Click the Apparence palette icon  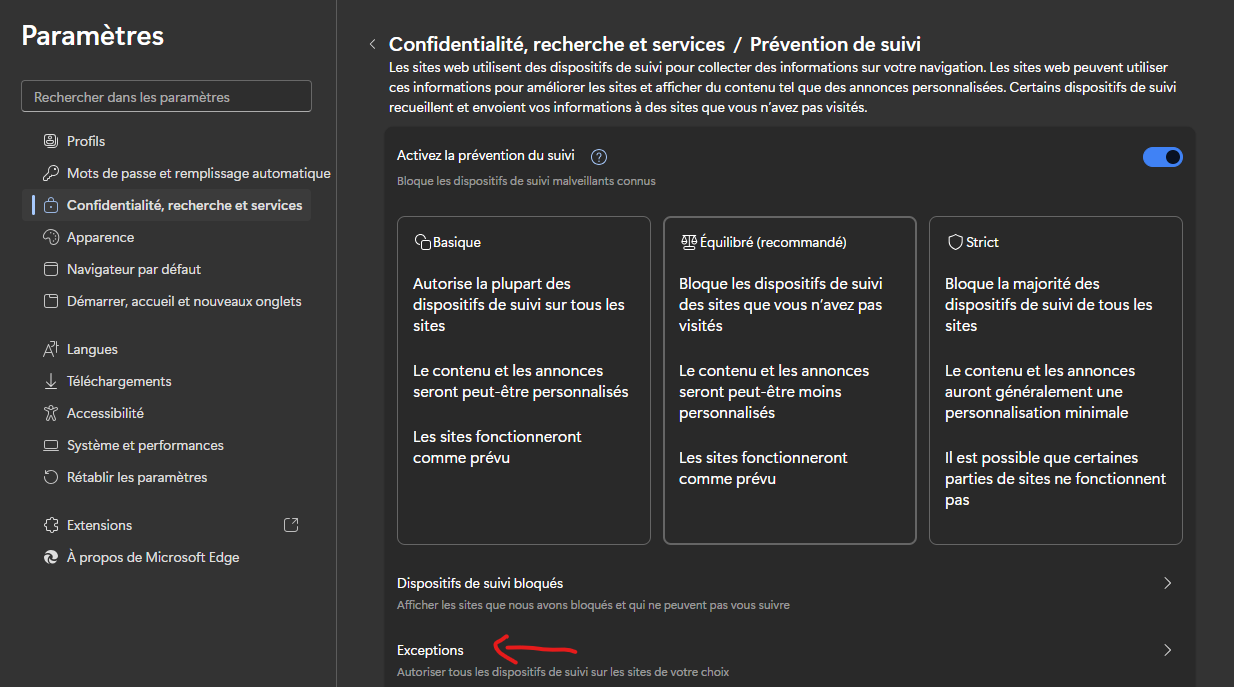[51, 237]
